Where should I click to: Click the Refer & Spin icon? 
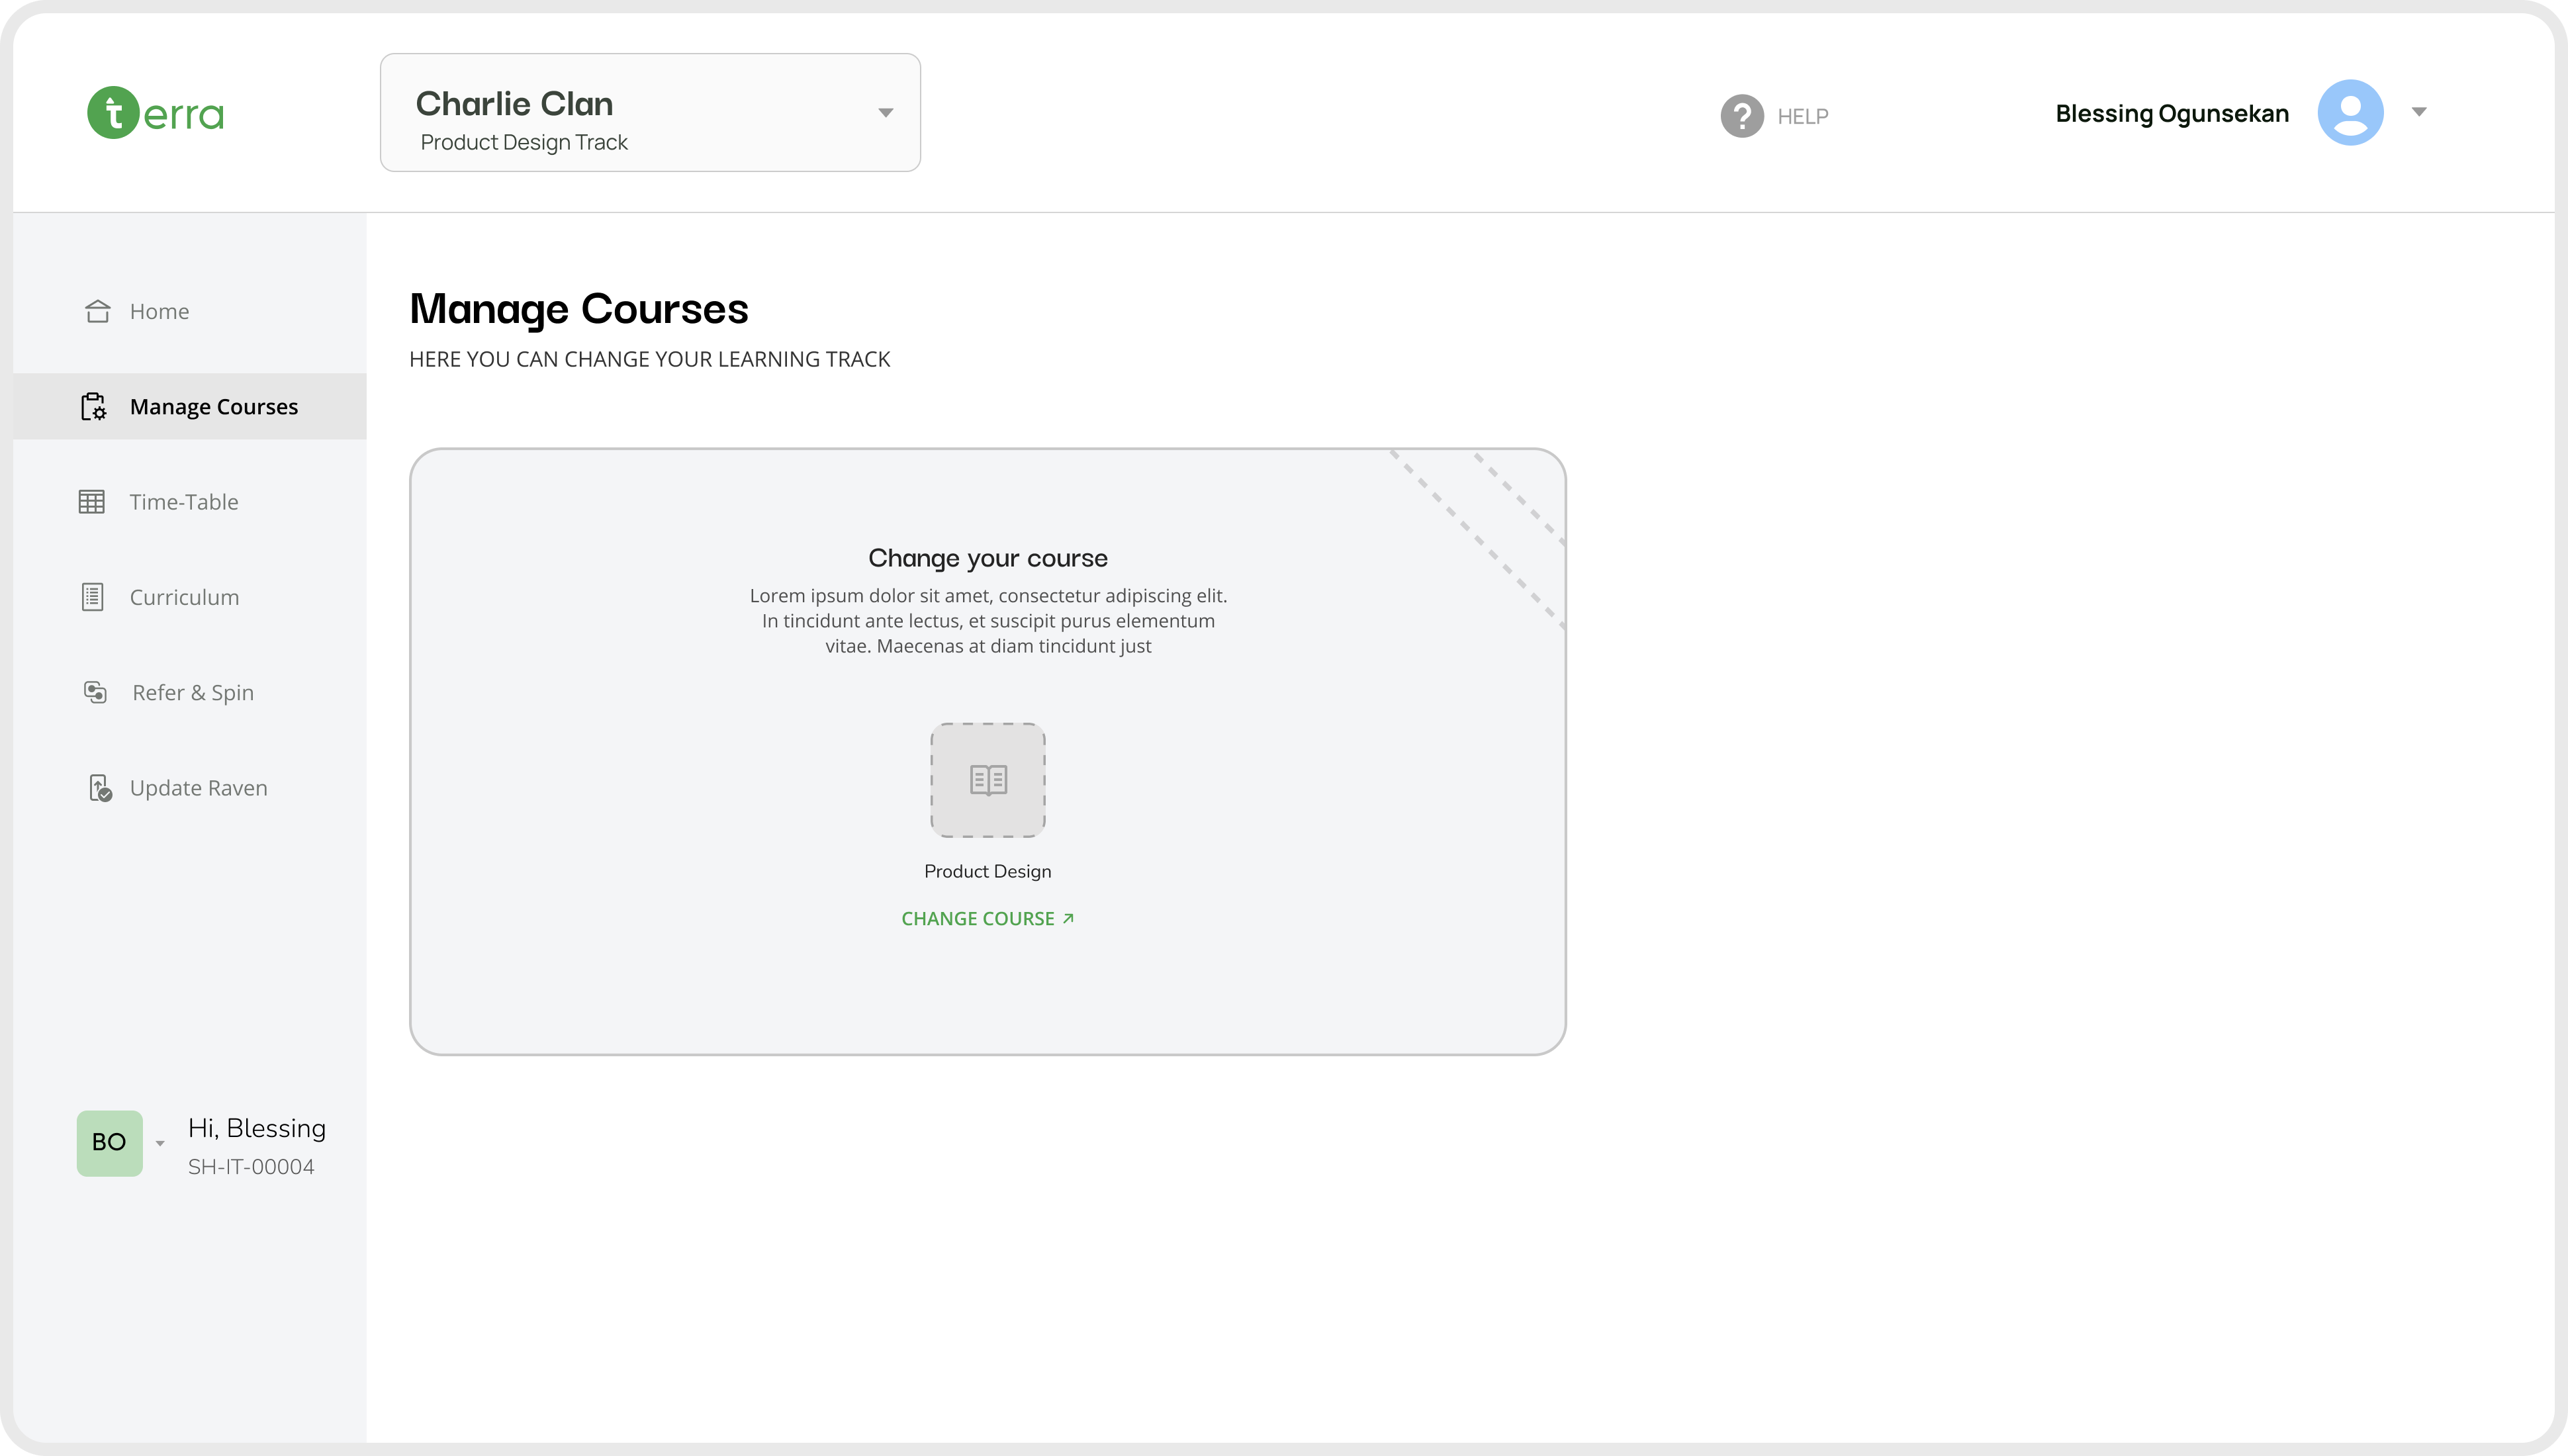pyautogui.click(x=95, y=692)
